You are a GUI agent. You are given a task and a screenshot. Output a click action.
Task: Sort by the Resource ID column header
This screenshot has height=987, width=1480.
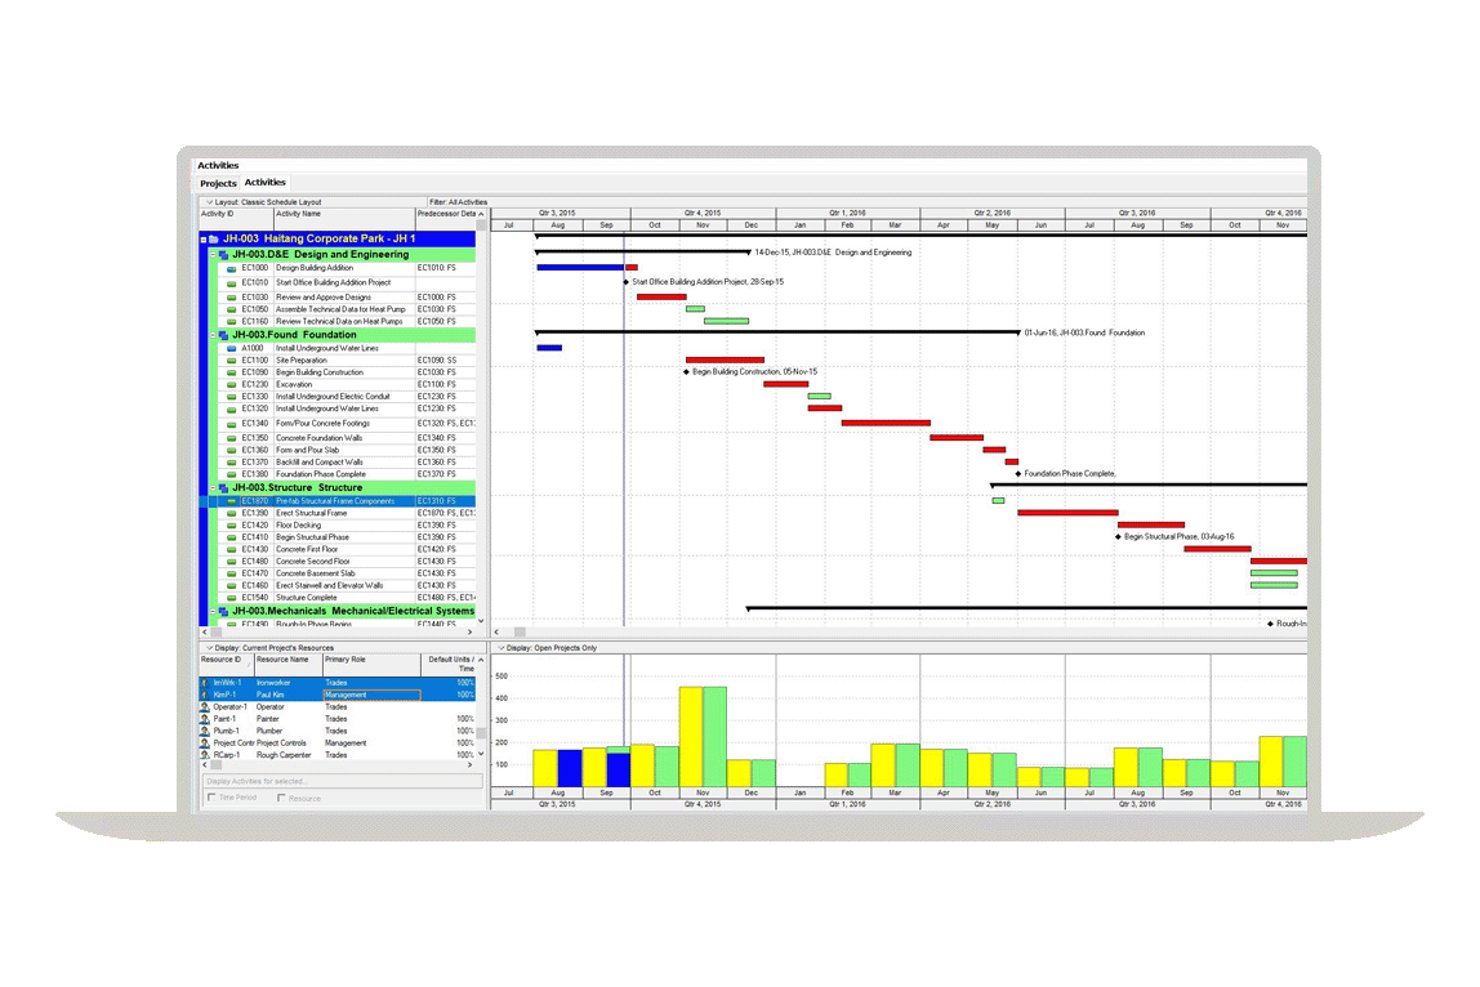pos(226,664)
